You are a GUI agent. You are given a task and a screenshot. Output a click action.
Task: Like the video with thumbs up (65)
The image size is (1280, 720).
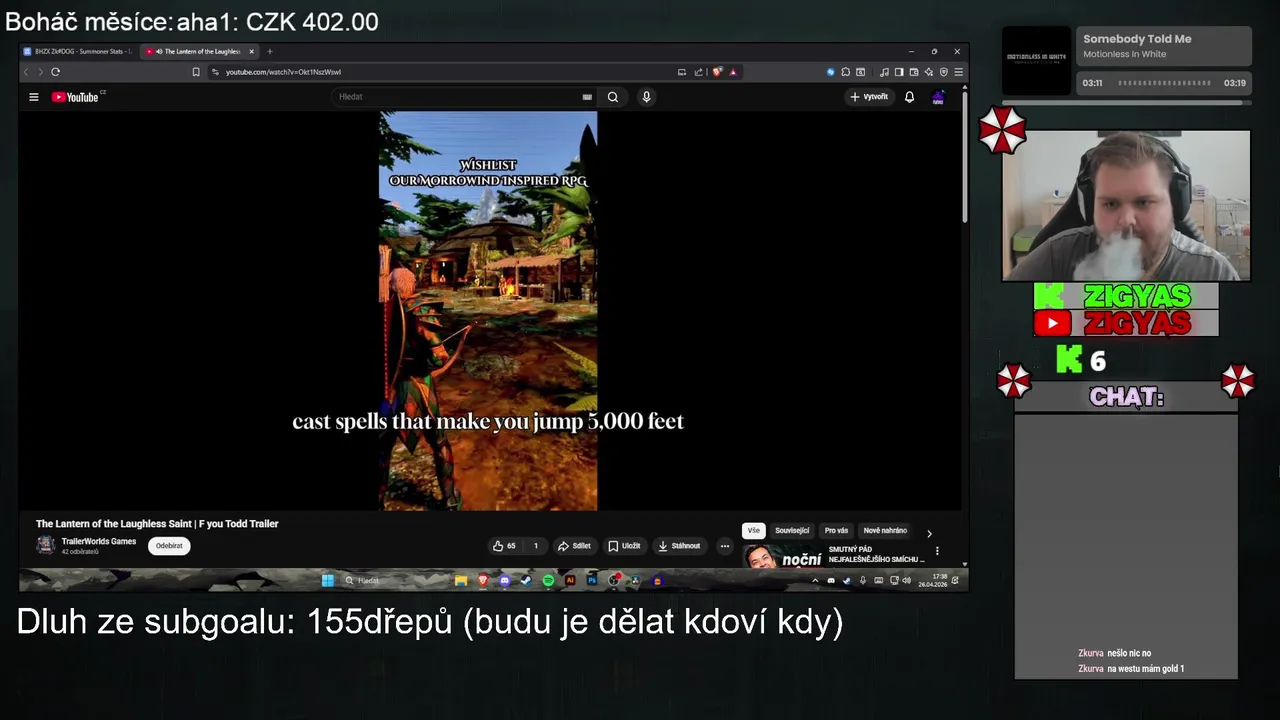coord(504,546)
